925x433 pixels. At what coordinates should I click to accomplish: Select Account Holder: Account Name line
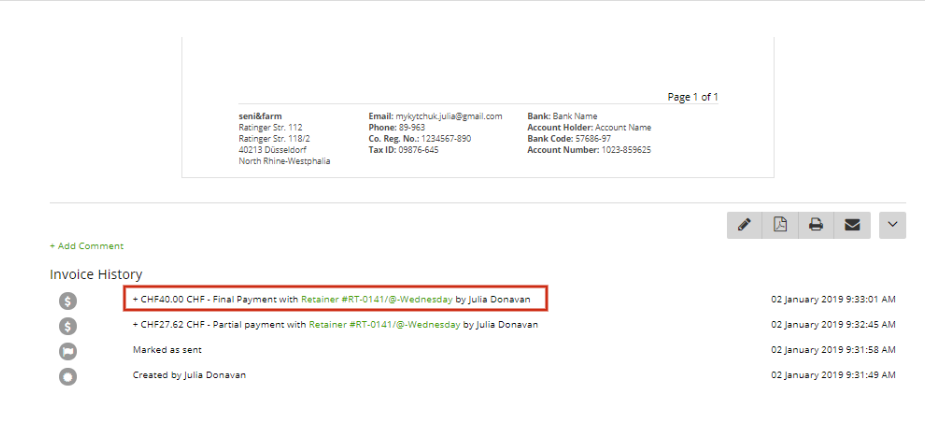pos(589,127)
